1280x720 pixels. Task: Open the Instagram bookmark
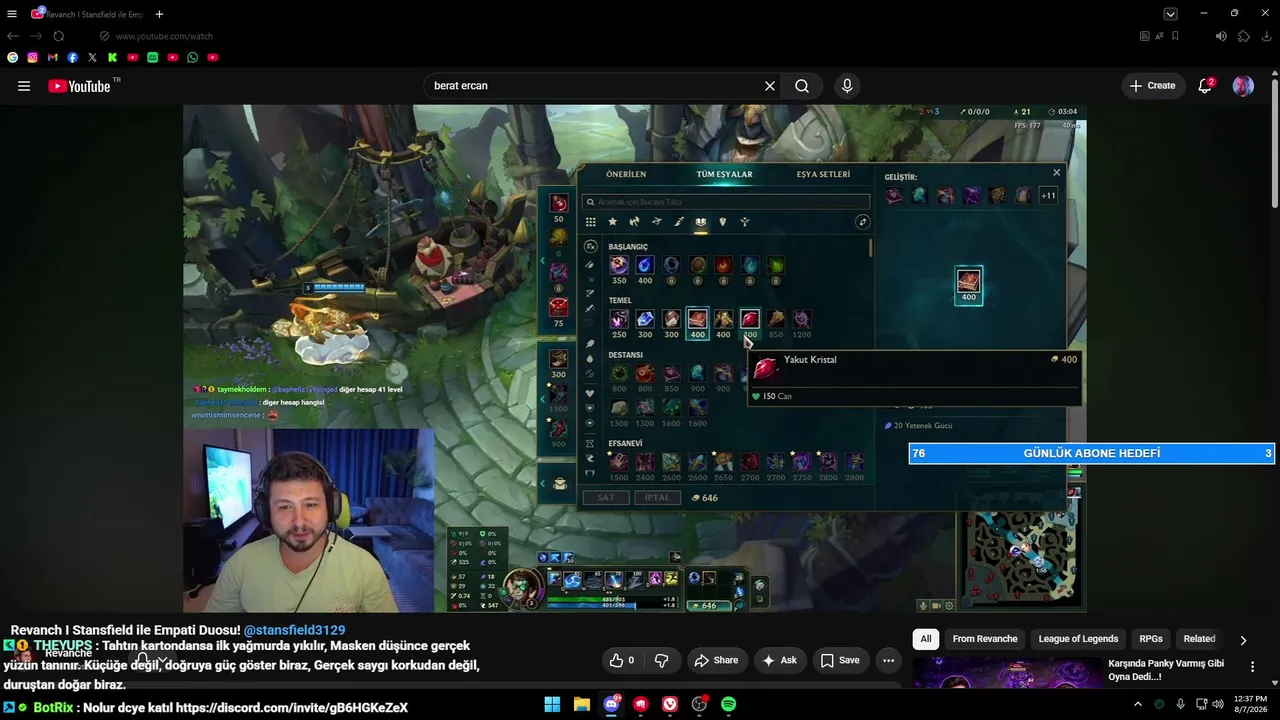32,58
